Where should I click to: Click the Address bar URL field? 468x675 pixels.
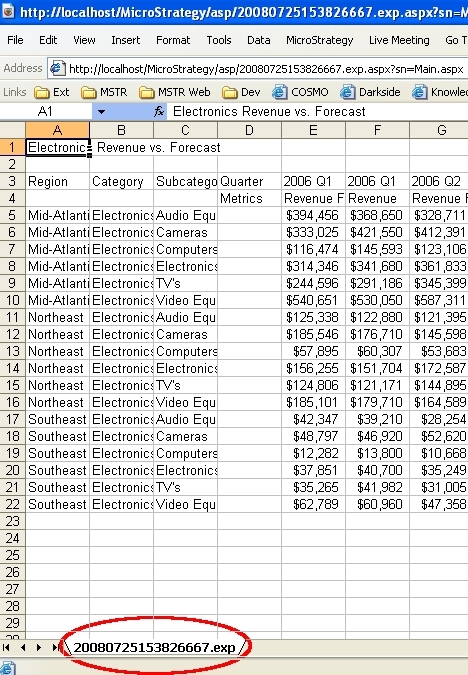[266, 69]
